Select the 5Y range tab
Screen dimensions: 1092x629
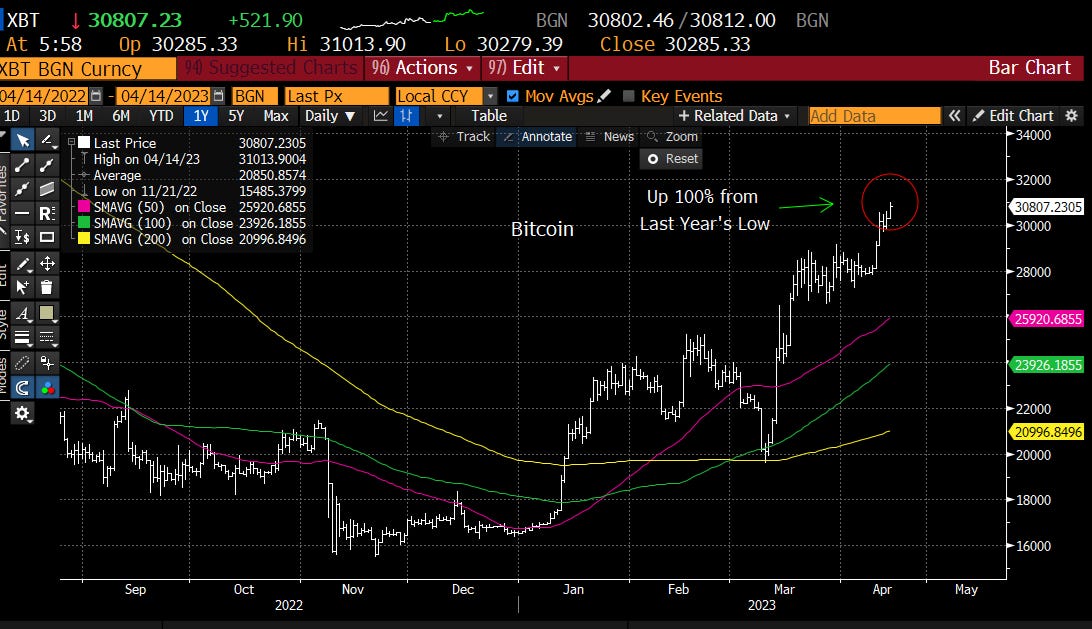(236, 116)
